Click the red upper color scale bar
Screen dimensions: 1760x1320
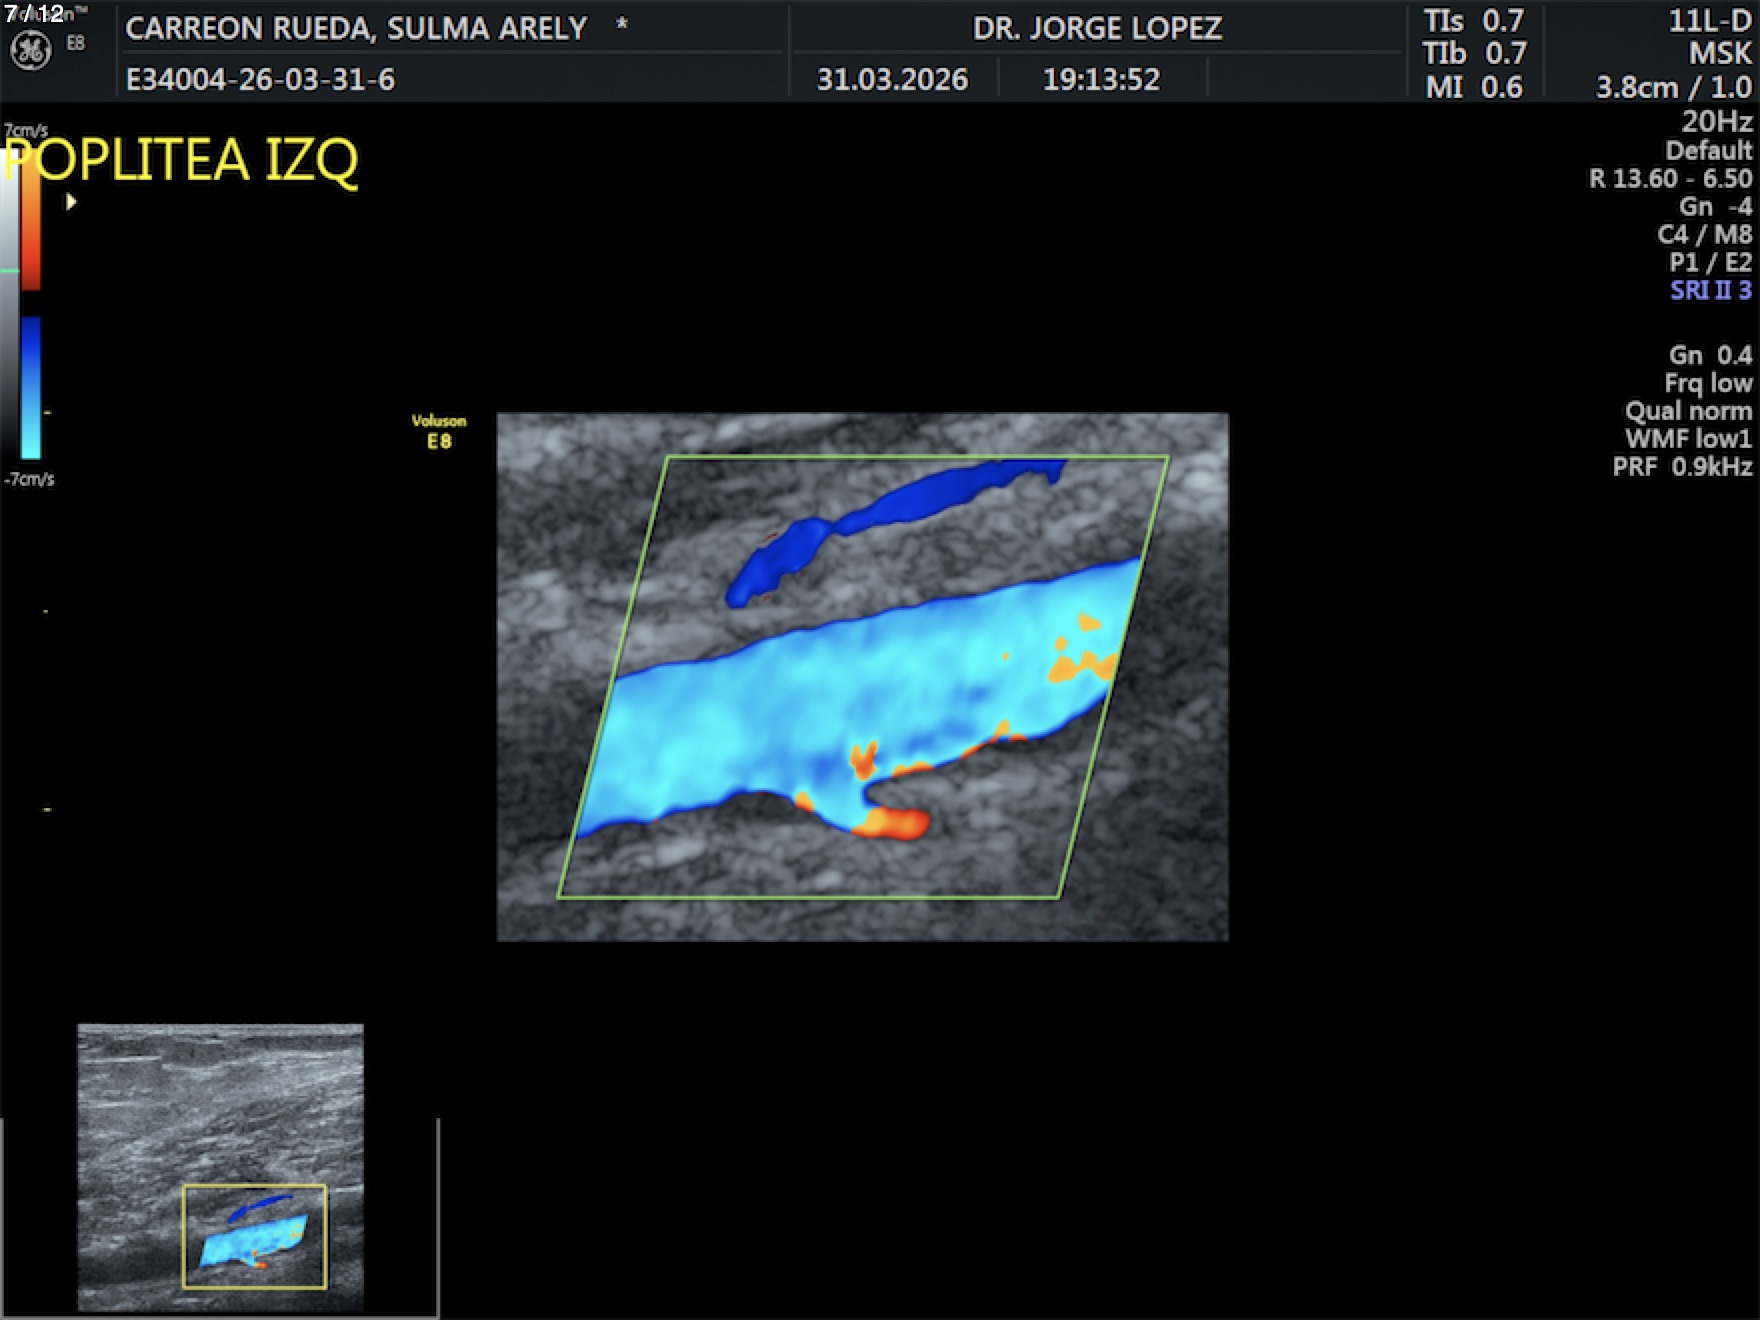pyautogui.click(x=31, y=230)
